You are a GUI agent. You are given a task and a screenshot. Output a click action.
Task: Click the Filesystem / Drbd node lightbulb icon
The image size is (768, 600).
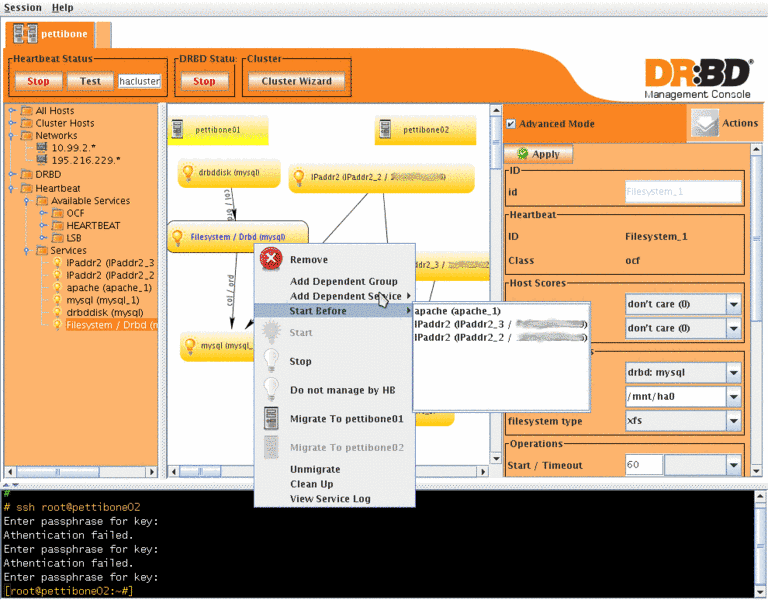click(177, 238)
